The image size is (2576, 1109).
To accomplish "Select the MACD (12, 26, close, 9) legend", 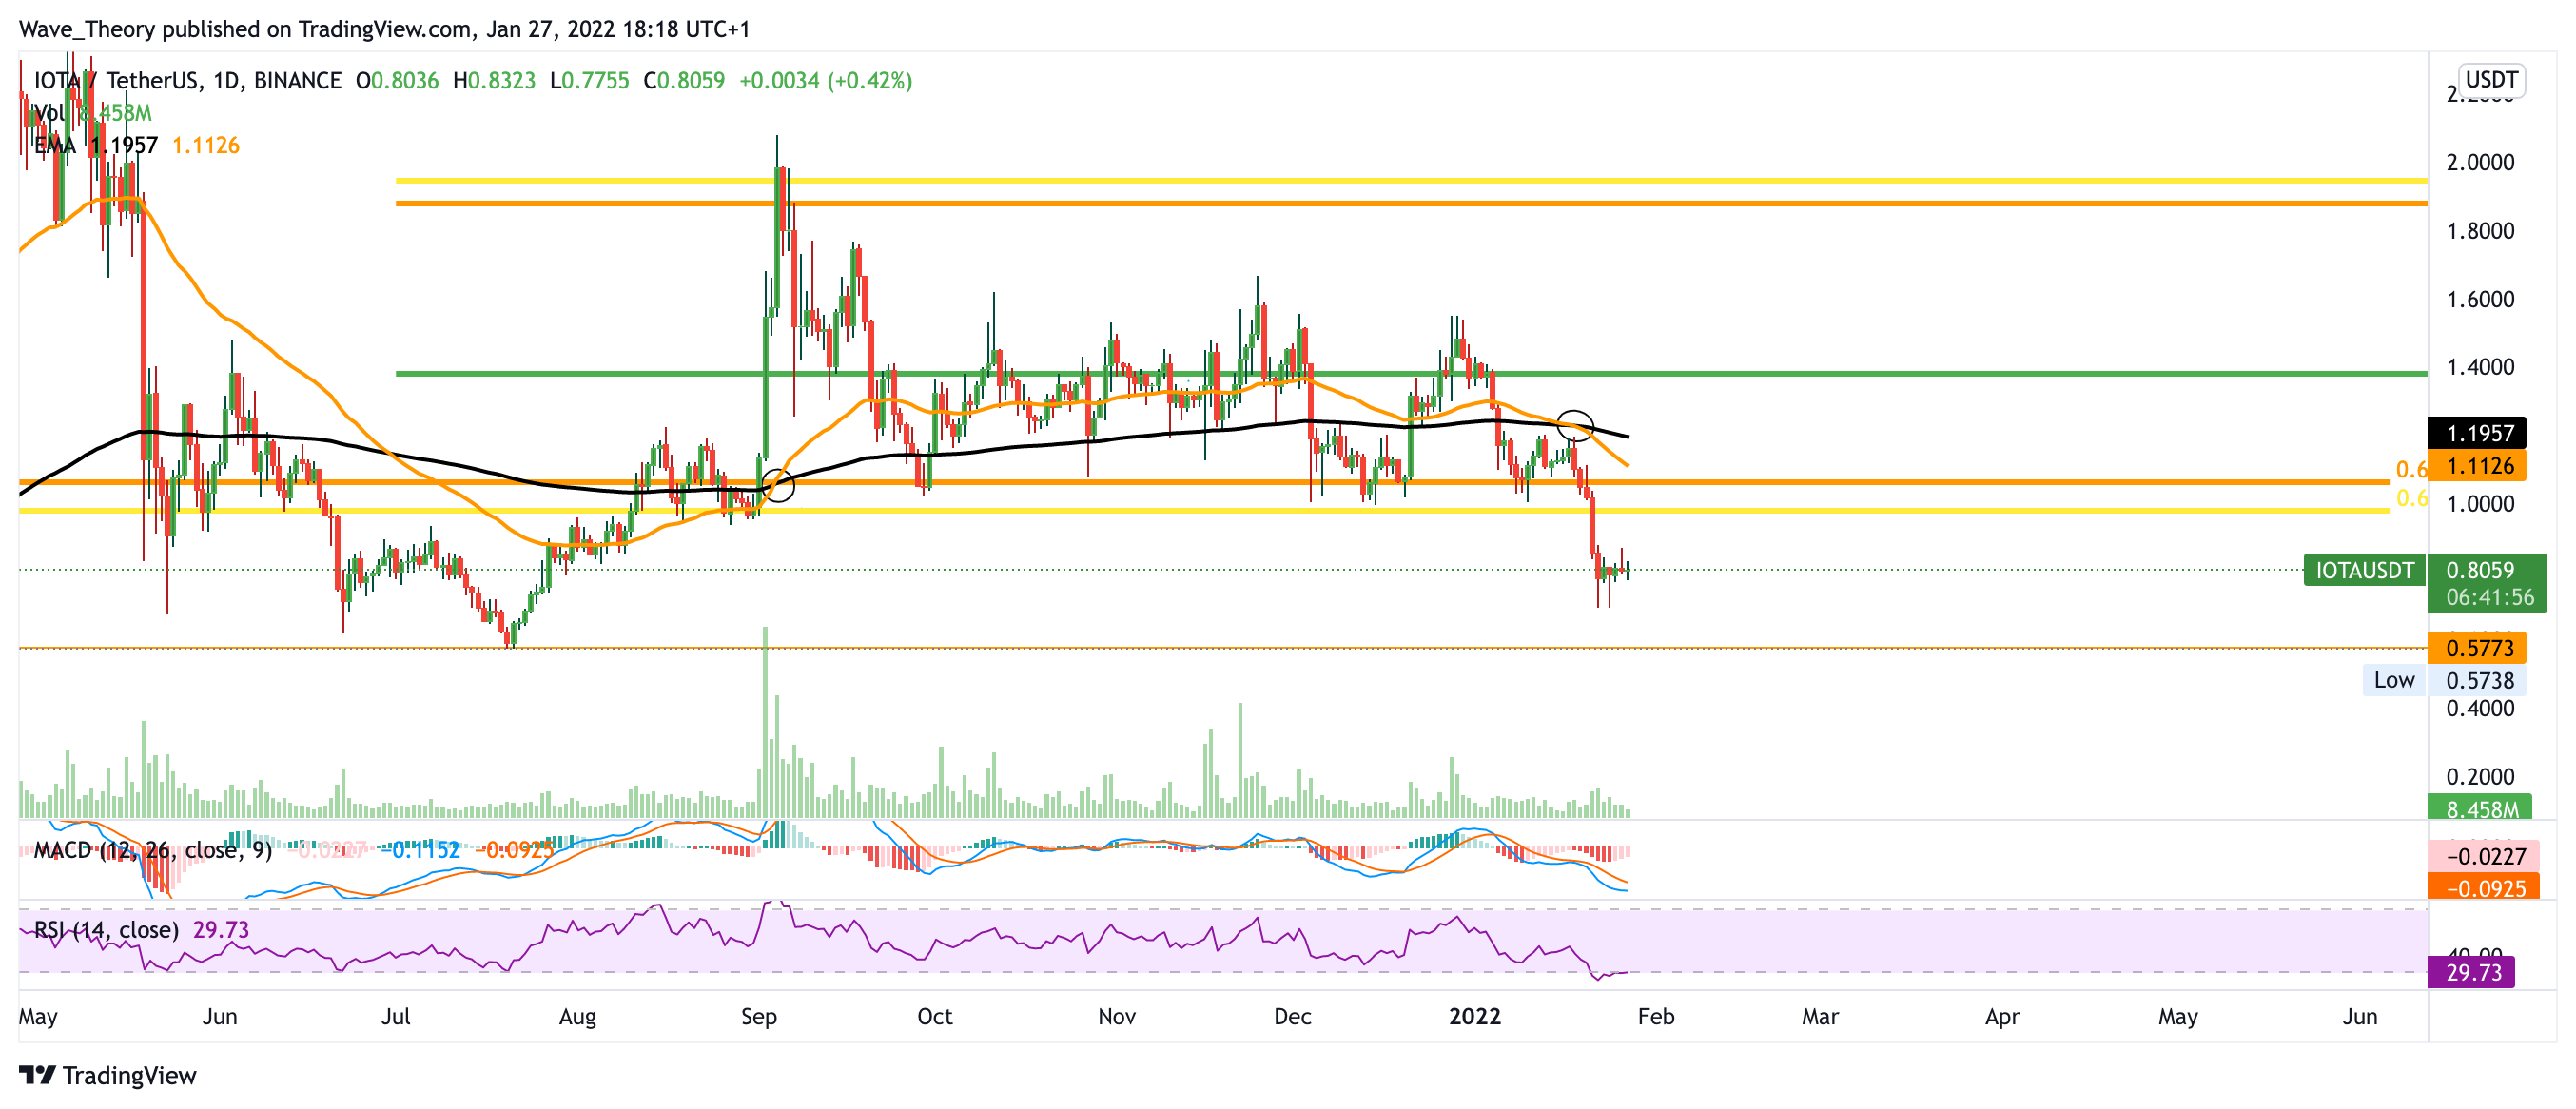I will tap(152, 850).
